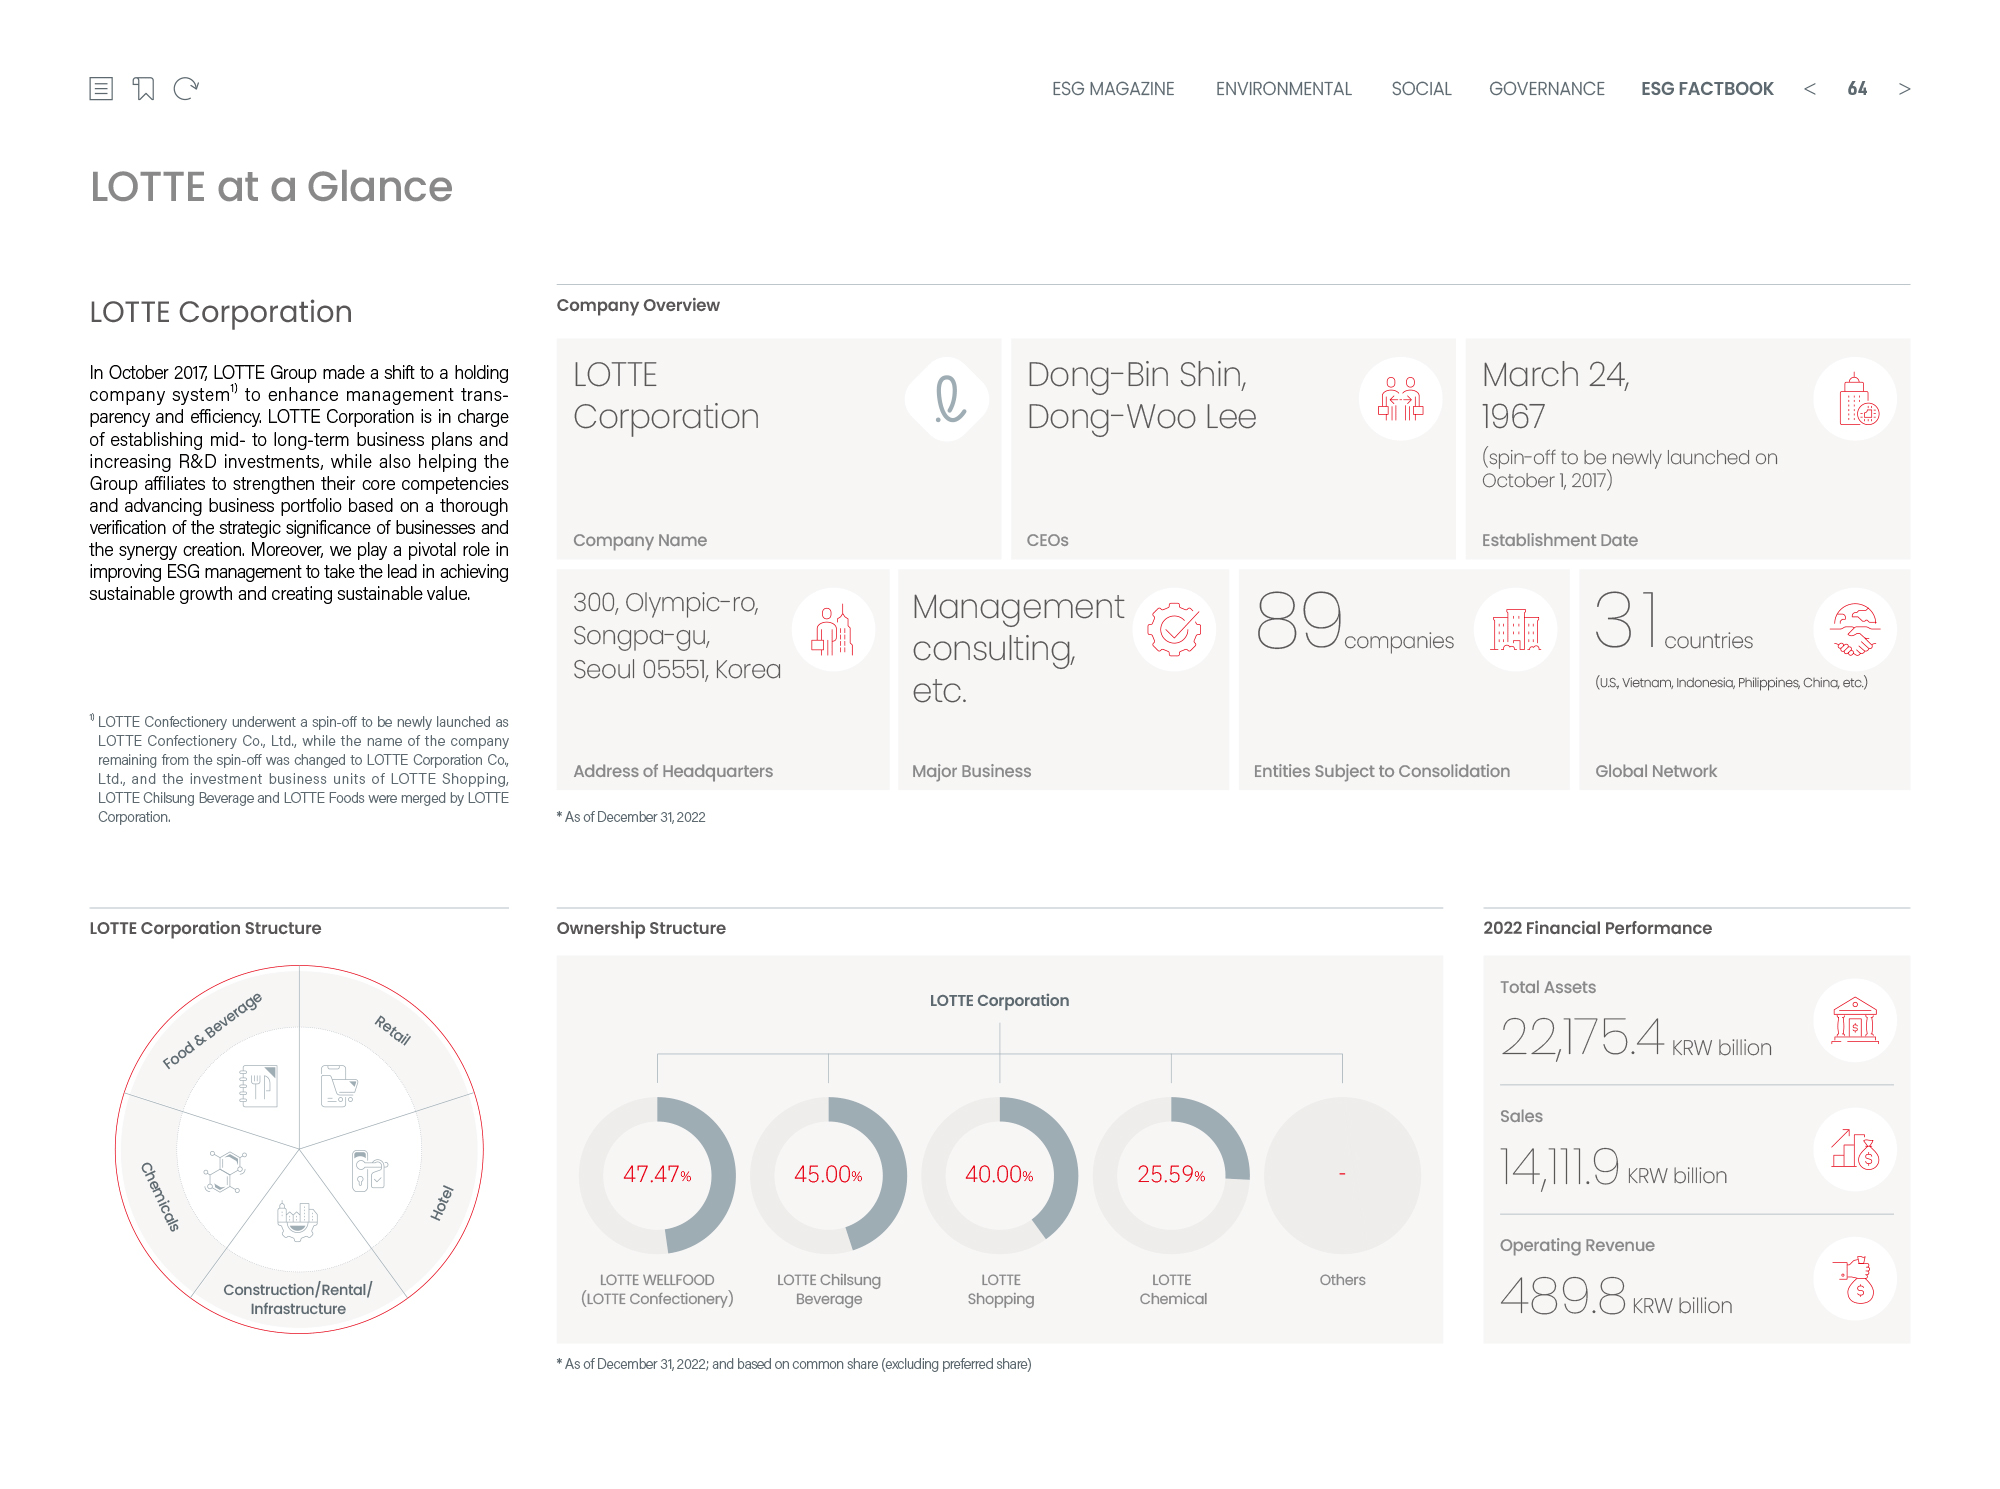Click the 47.47% LOTTE WELLFOOD donut chart
Viewport: 2000px width, 1489px height.
coord(657,1175)
